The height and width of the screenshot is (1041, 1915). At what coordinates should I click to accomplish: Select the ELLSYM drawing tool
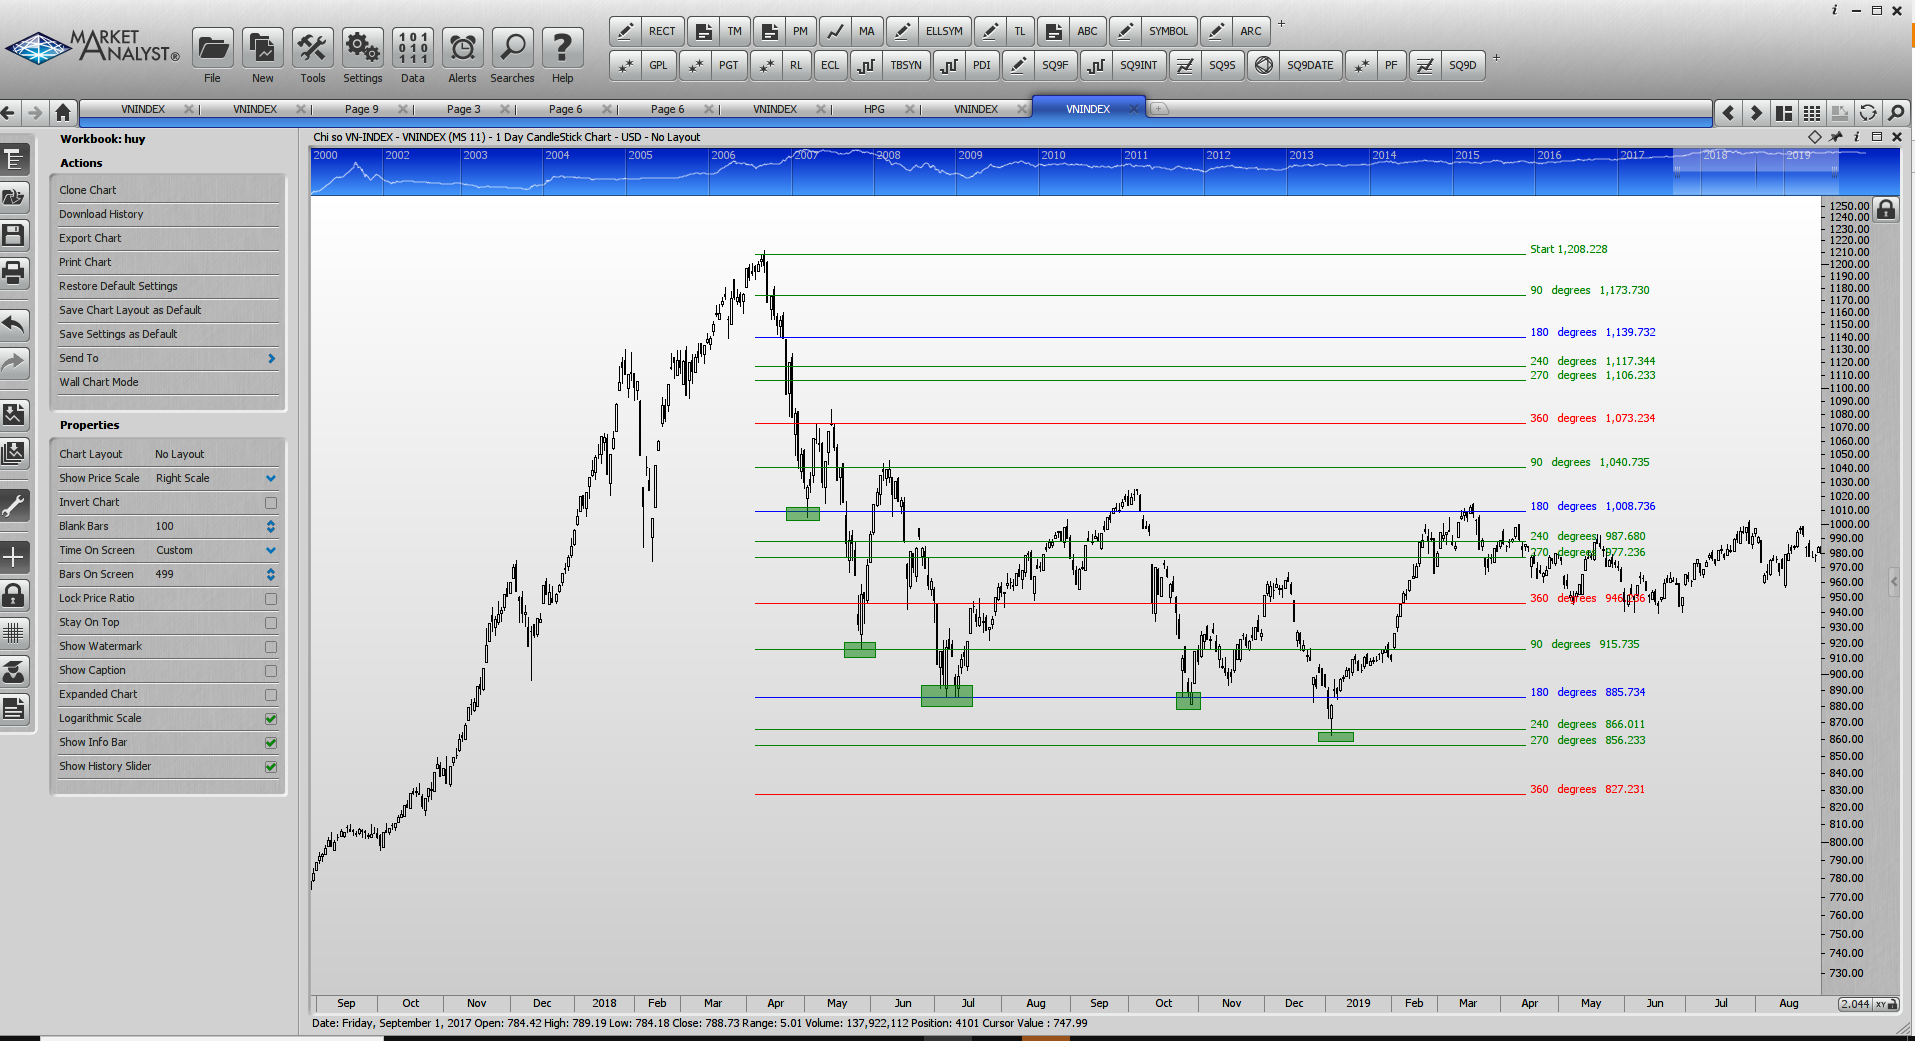click(943, 31)
